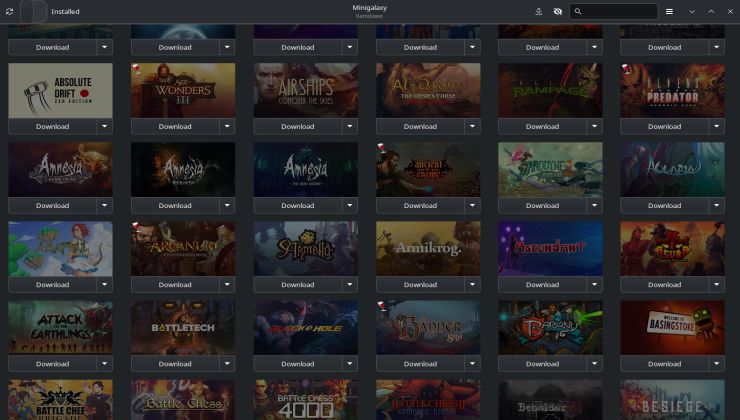Image resolution: width=740 pixels, height=420 pixels.
Task: Expand menu arrow for Armikrog
Action: [x=472, y=285]
